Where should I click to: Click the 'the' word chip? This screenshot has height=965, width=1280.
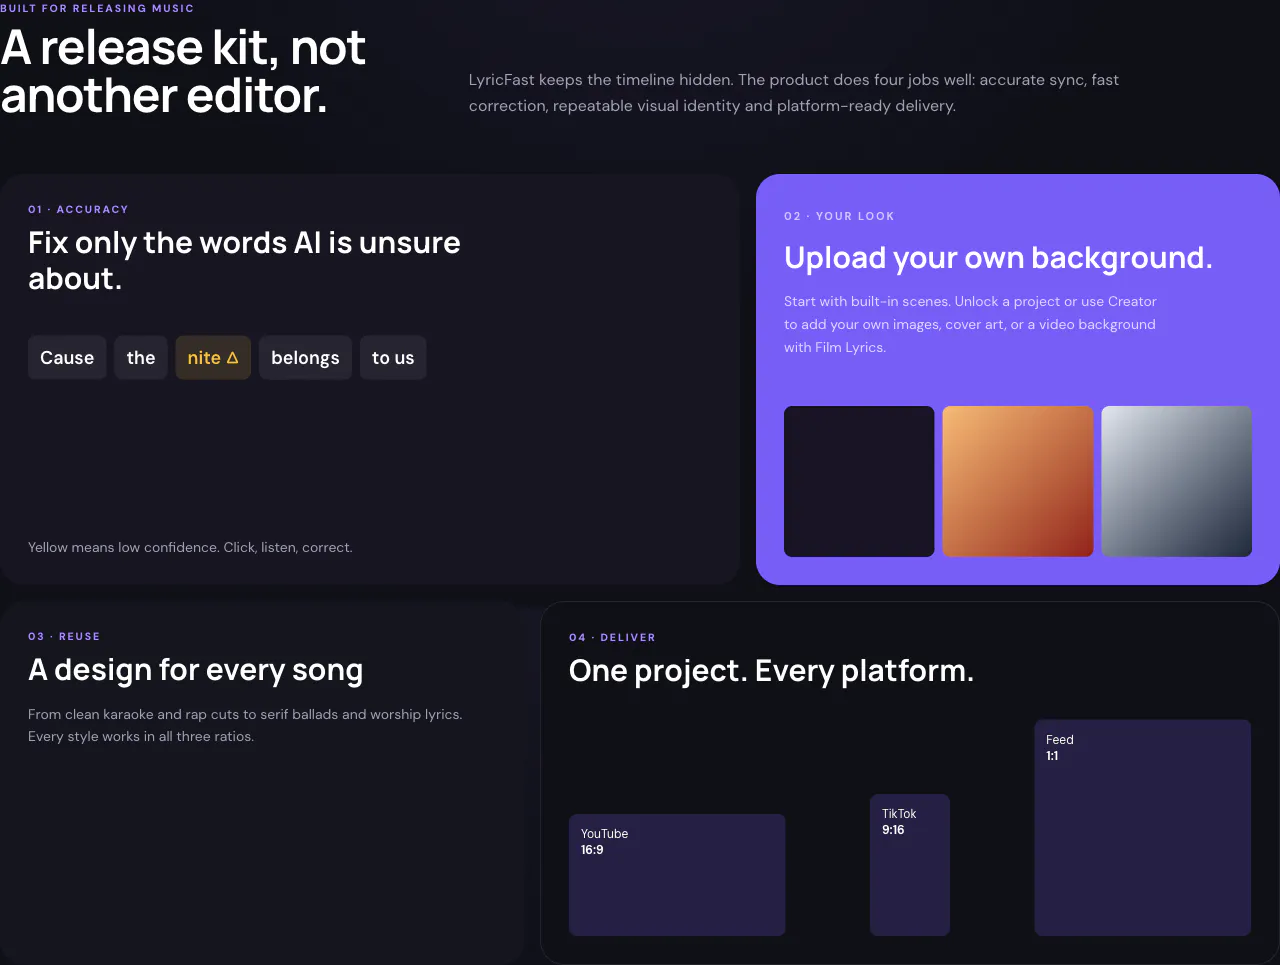coord(141,358)
